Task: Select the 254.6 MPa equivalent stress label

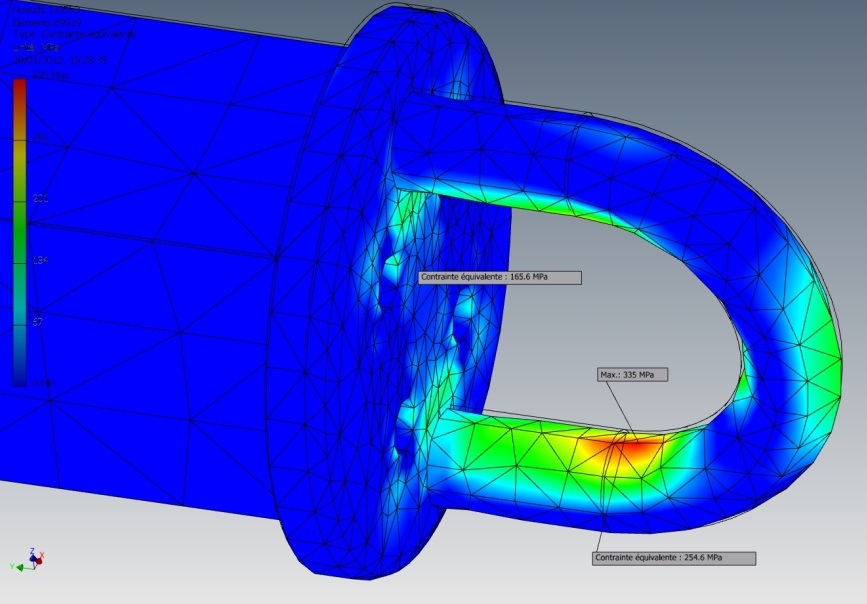Action: pos(674,558)
